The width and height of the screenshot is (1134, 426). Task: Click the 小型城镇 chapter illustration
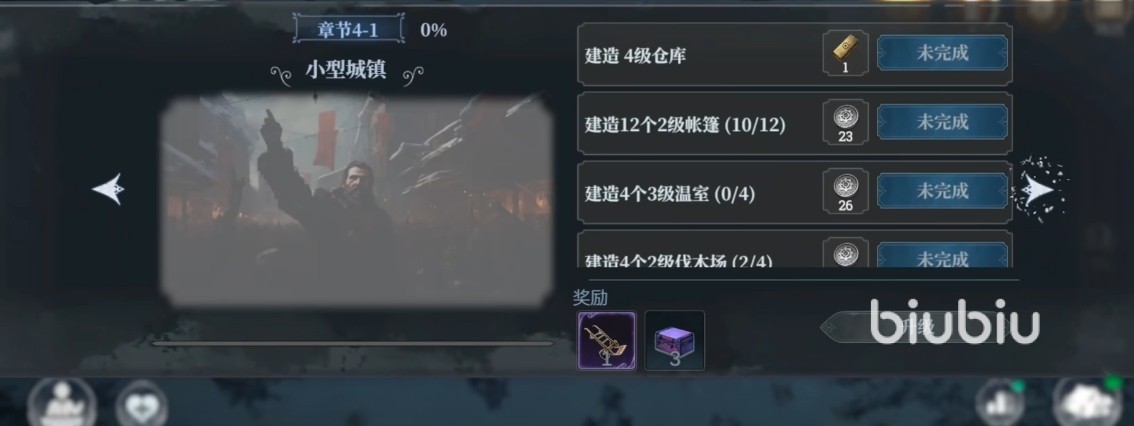[x=357, y=200]
